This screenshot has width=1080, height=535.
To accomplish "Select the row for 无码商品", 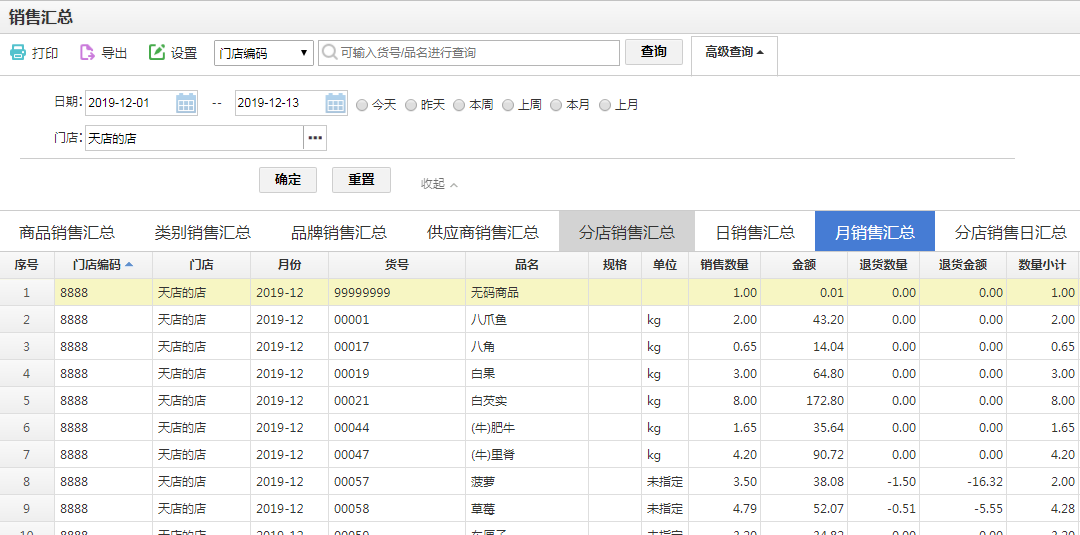I will tap(539, 293).
